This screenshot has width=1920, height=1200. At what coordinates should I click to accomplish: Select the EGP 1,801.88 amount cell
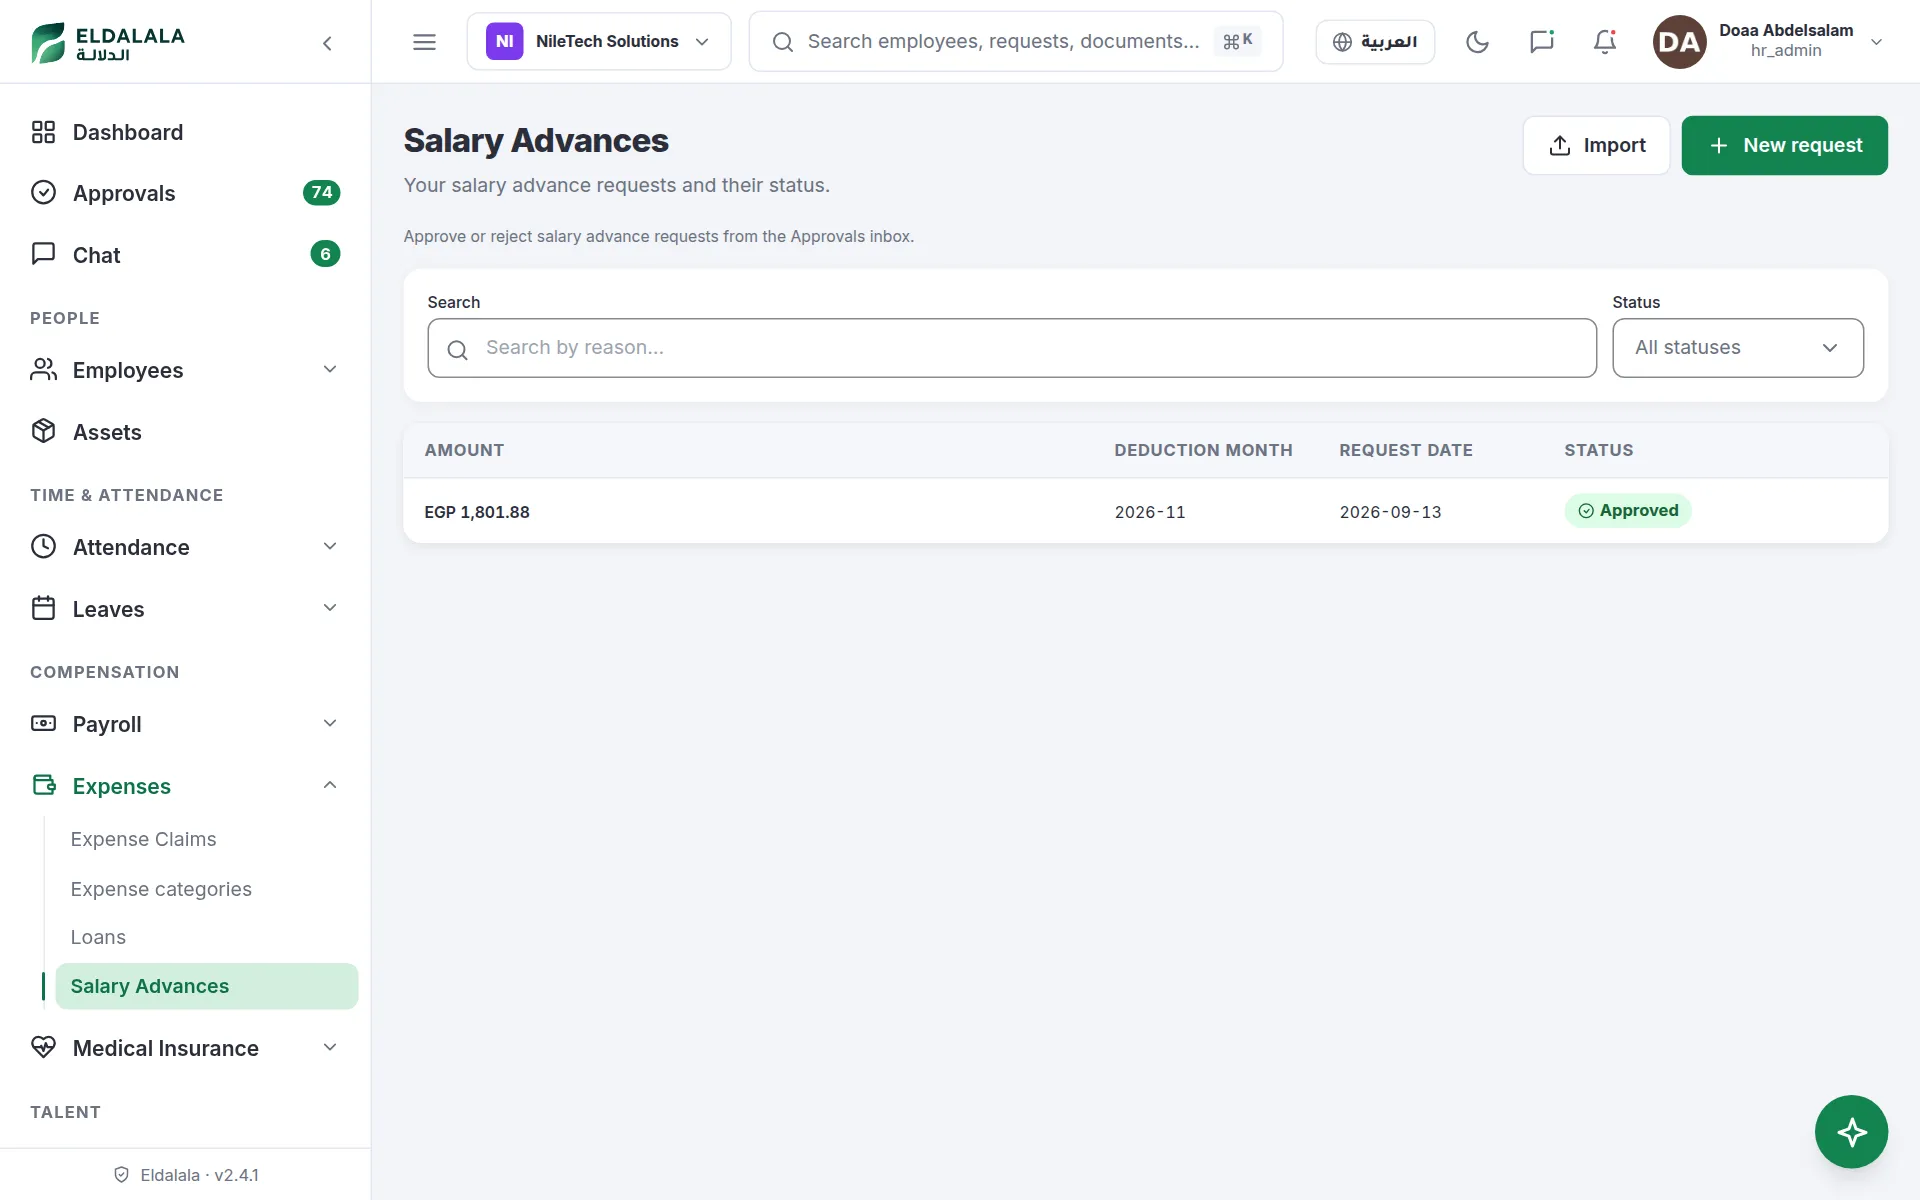pos(477,512)
